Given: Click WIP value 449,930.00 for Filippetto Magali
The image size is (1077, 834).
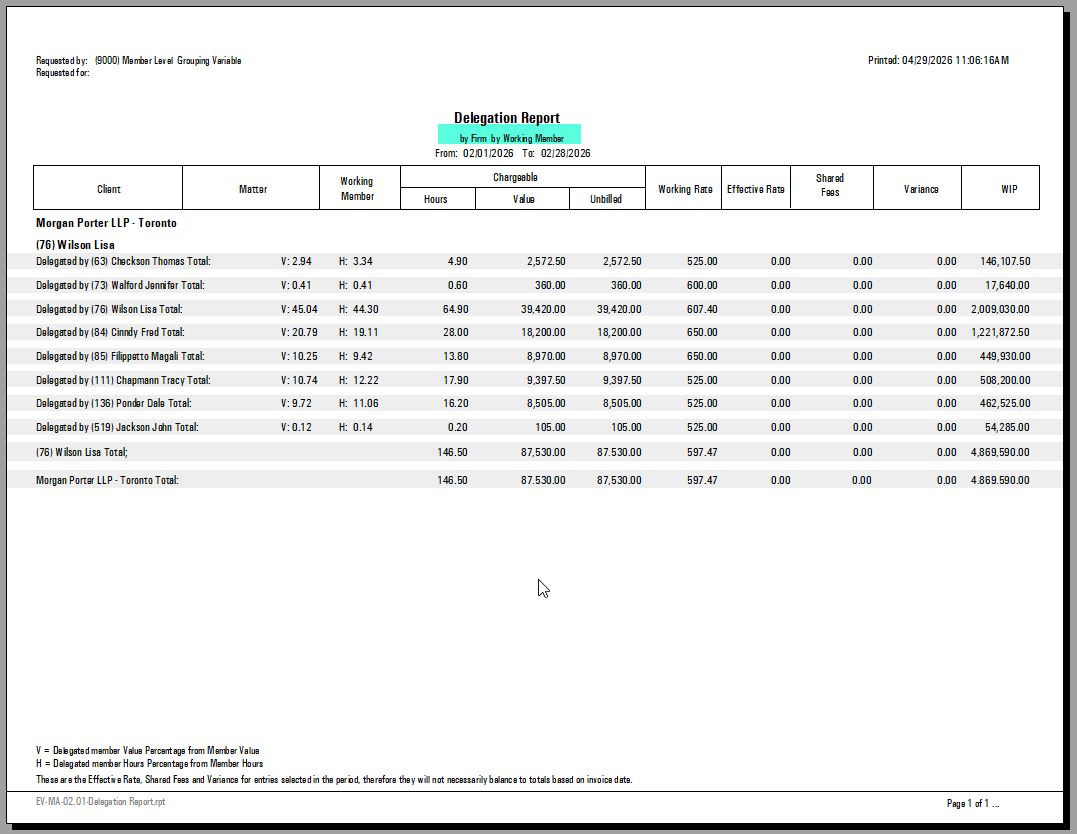Looking at the screenshot, I should pos(1005,357).
